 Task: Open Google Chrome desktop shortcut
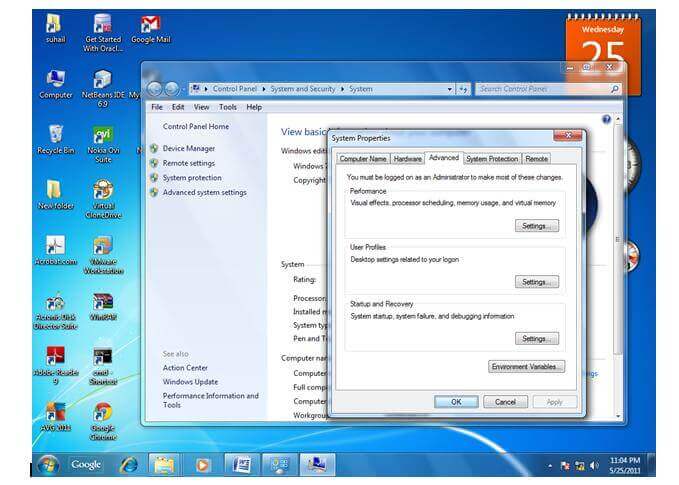coord(102,412)
